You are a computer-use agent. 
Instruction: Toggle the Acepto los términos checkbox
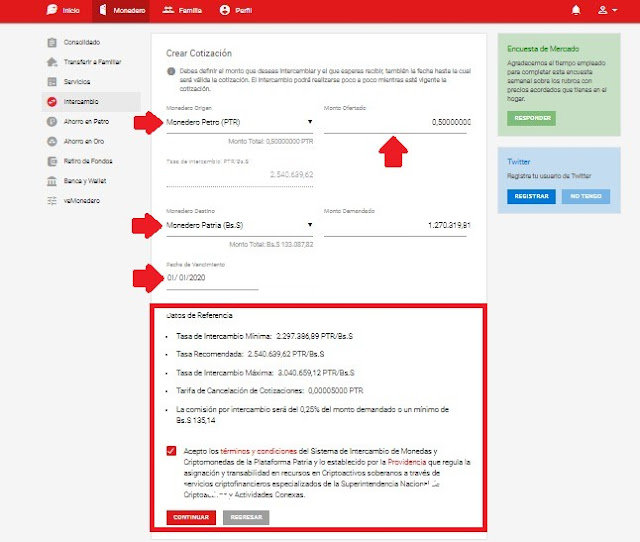click(171, 451)
